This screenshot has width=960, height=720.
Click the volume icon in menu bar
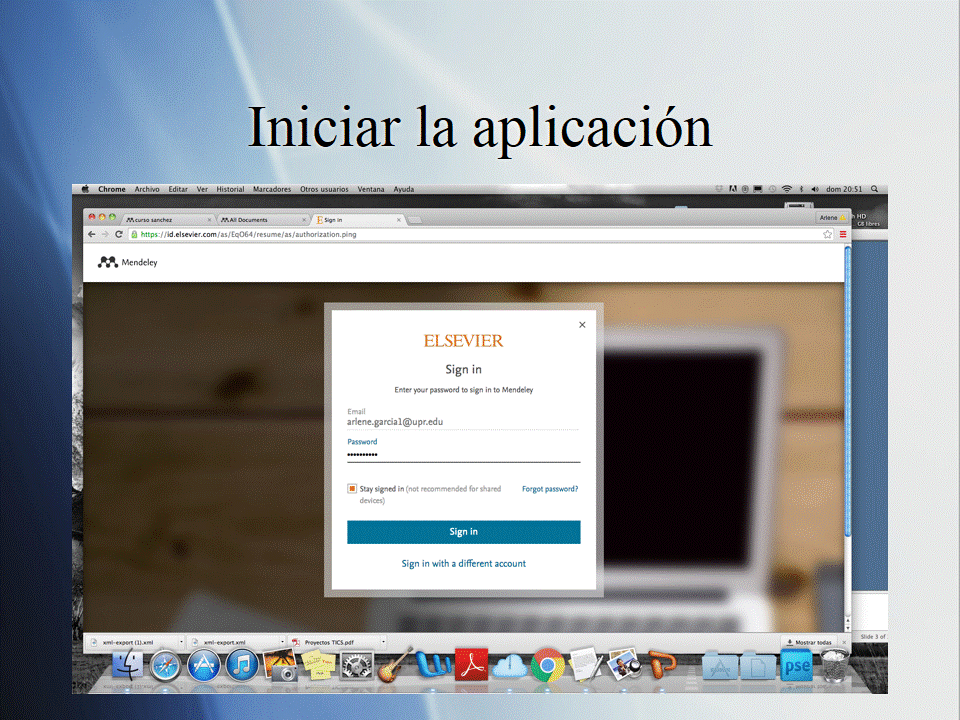tap(815, 189)
